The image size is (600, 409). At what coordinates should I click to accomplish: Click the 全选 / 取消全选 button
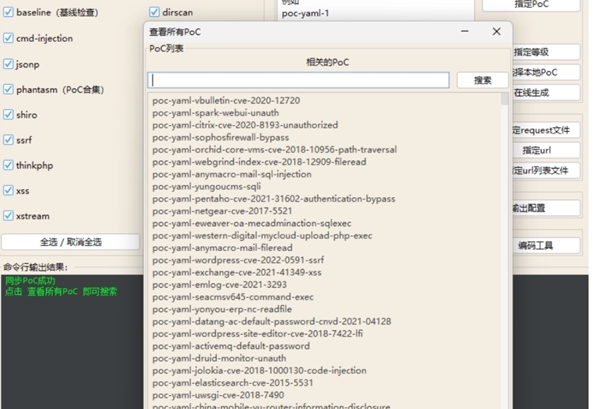click(x=71, y=242)
